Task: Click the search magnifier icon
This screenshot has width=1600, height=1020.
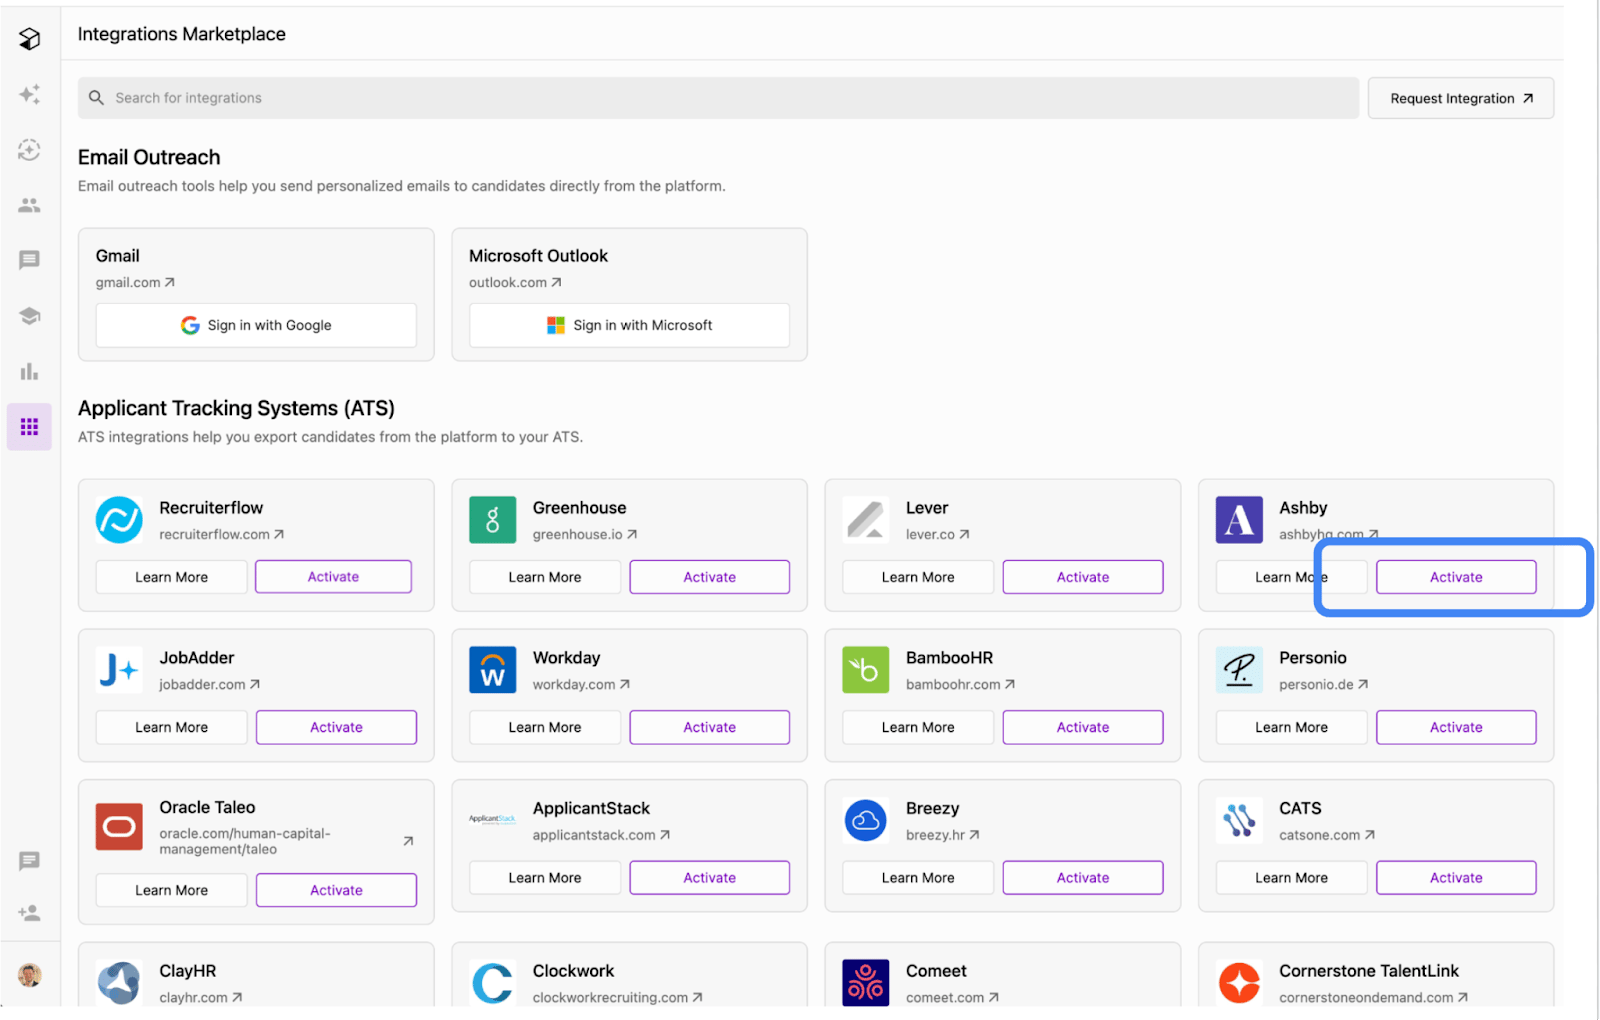Action: [96, 98]
